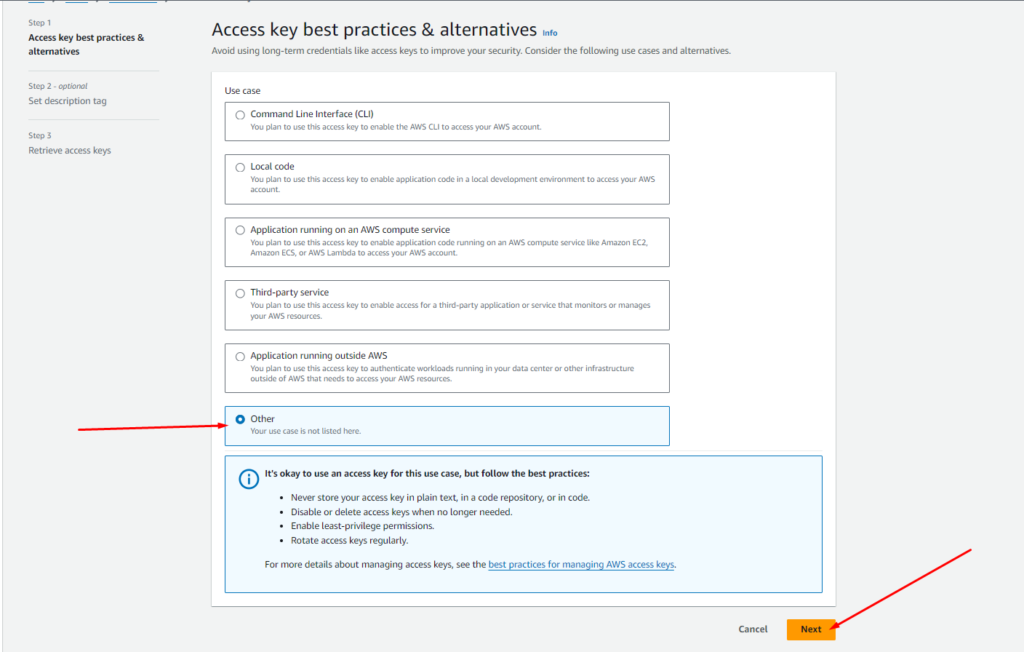Jump to the Set description tag step
This screenshot has width=1024, height=652.
pyautogui.click(x=67, y=101)
